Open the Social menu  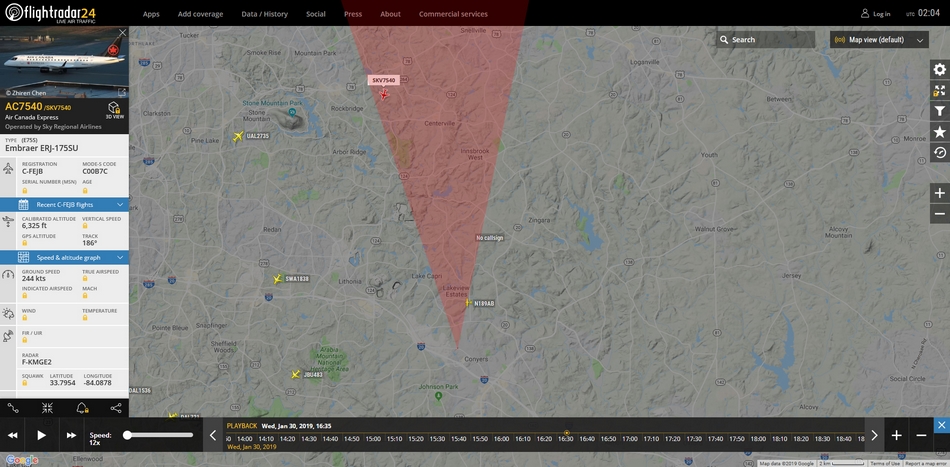(x=316, y=14)
